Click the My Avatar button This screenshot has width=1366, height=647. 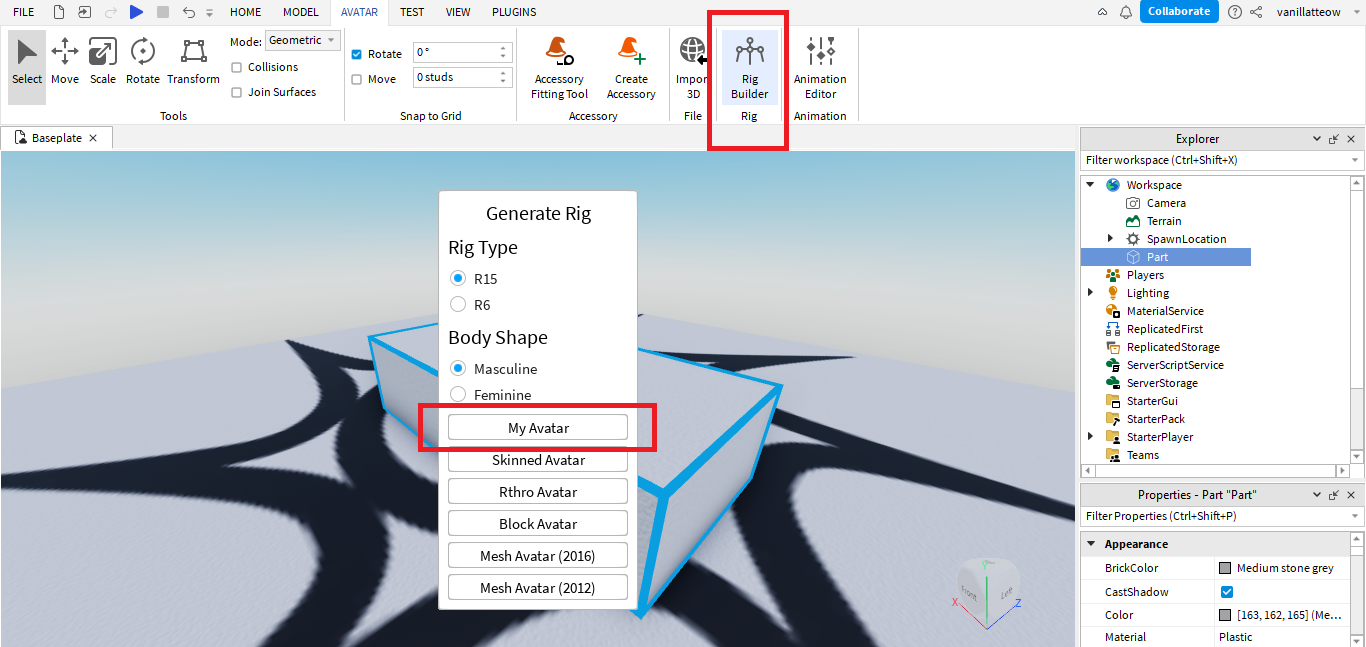(538, 428)
